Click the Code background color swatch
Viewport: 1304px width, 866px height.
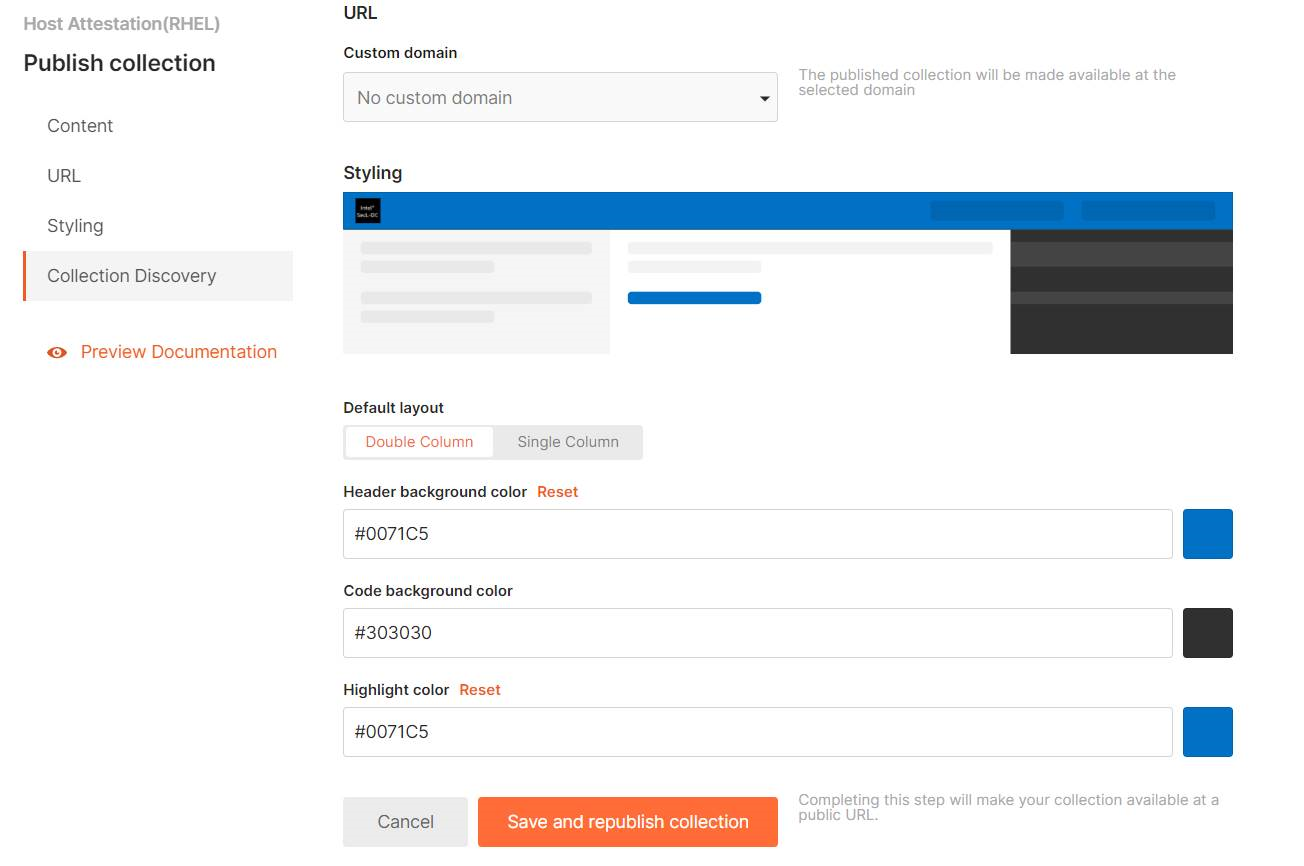pyautogui.click(x=1207, y=632)
